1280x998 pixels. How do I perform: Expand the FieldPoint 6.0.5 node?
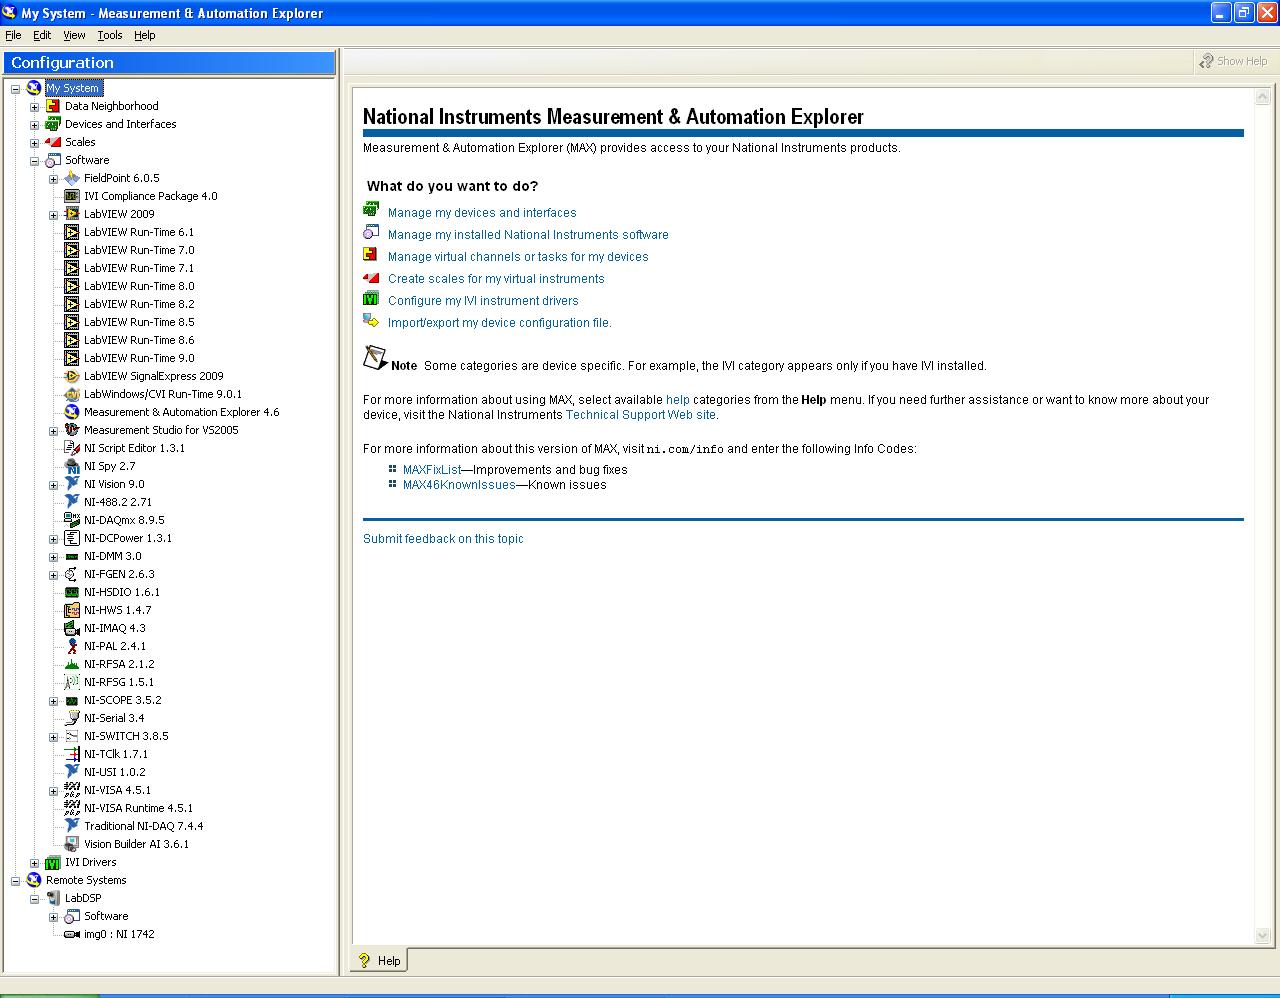[x=53, y=179]
